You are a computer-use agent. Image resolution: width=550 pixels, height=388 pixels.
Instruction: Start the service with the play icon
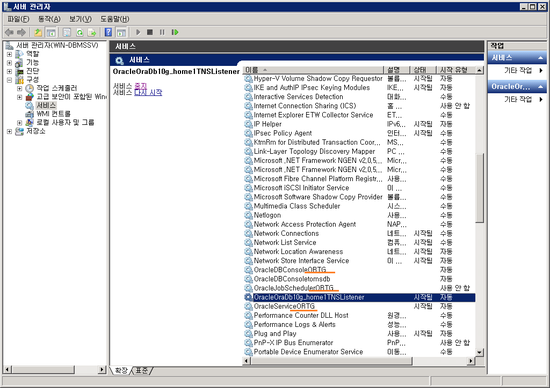[138, 32]
